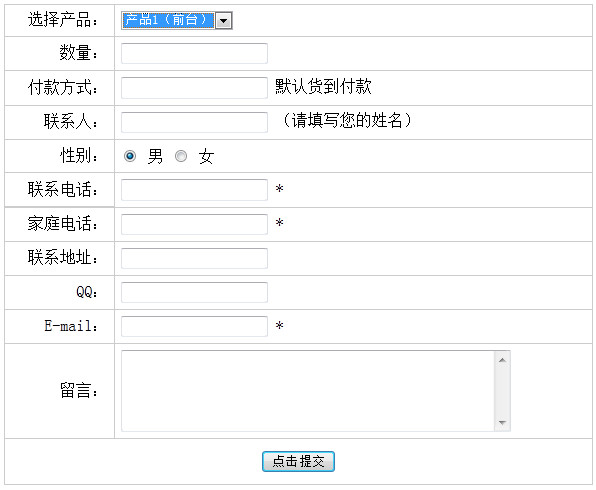Viewport: 596px width, 490px height.
Task: Focus the 联系人 input field
Action: pyautogui.click(x=194, y=122)
